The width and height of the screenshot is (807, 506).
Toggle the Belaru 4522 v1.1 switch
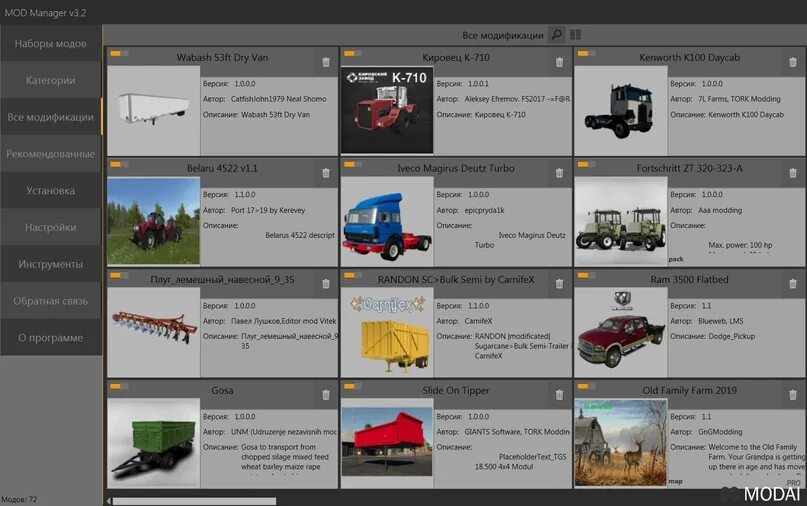119,164
